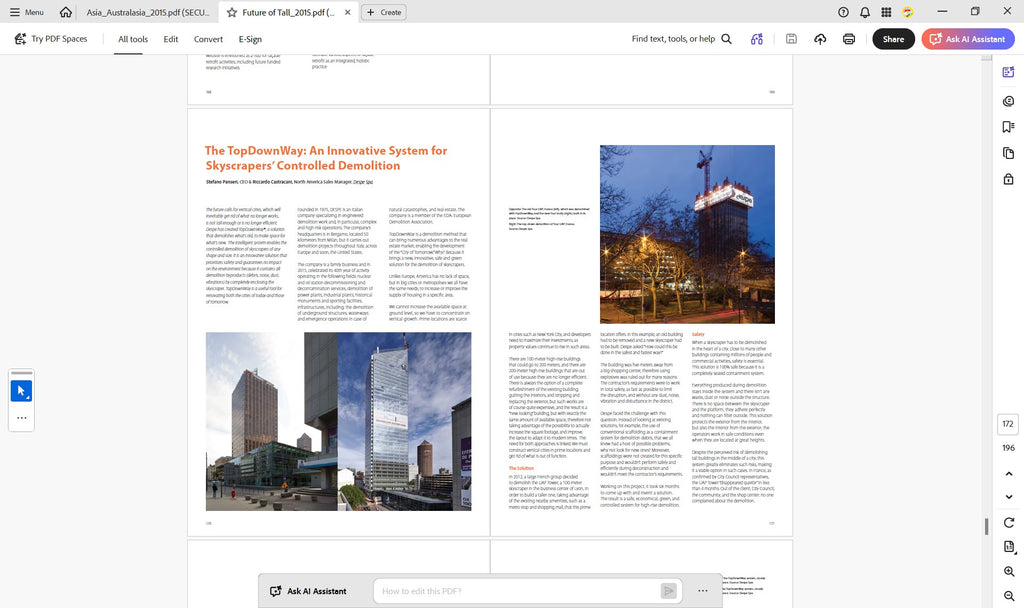Print the document using printer icon

[849, 39]
